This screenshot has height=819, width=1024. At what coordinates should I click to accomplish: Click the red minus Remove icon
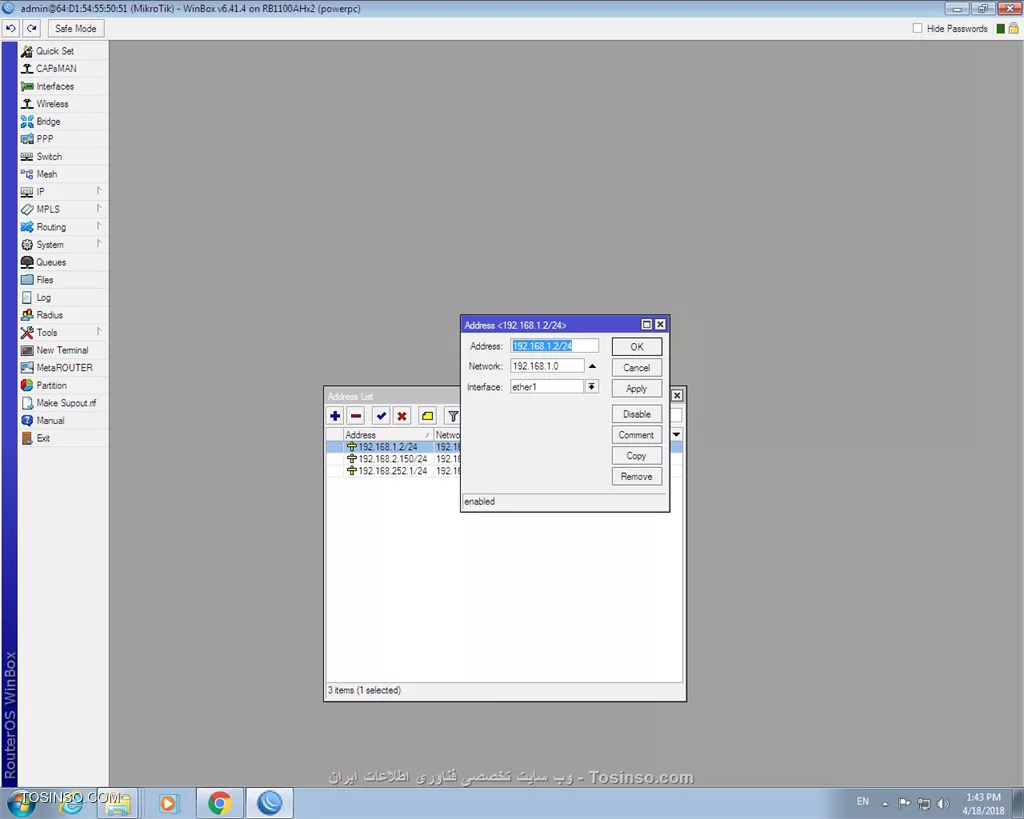[356, 416]
